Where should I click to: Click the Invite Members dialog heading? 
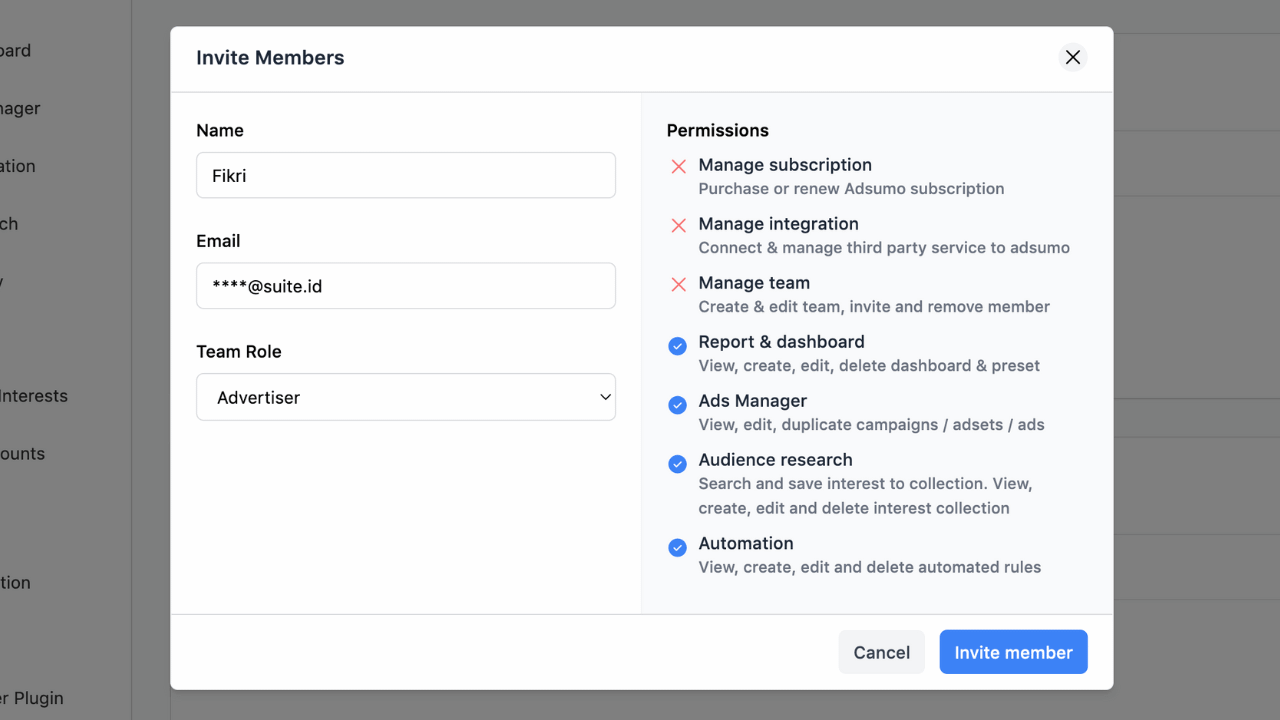[x=270, y=58]
